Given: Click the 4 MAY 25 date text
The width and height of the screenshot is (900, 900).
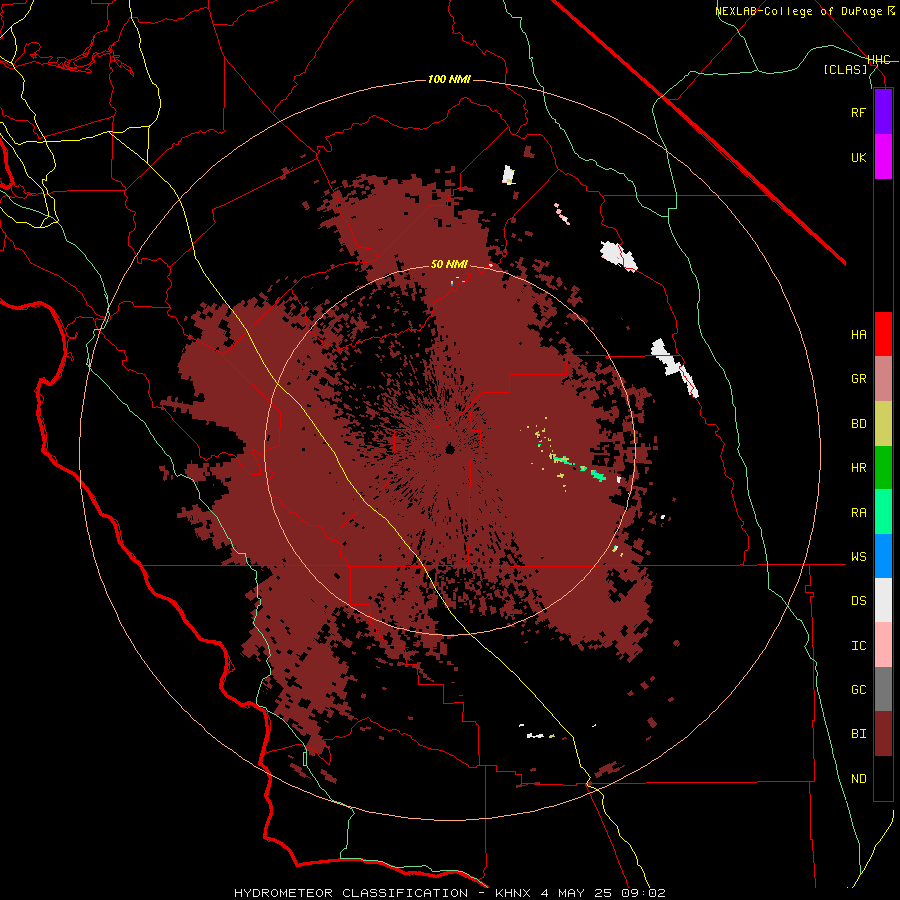Looking at the screenshot, I should (x=576, y=893).
